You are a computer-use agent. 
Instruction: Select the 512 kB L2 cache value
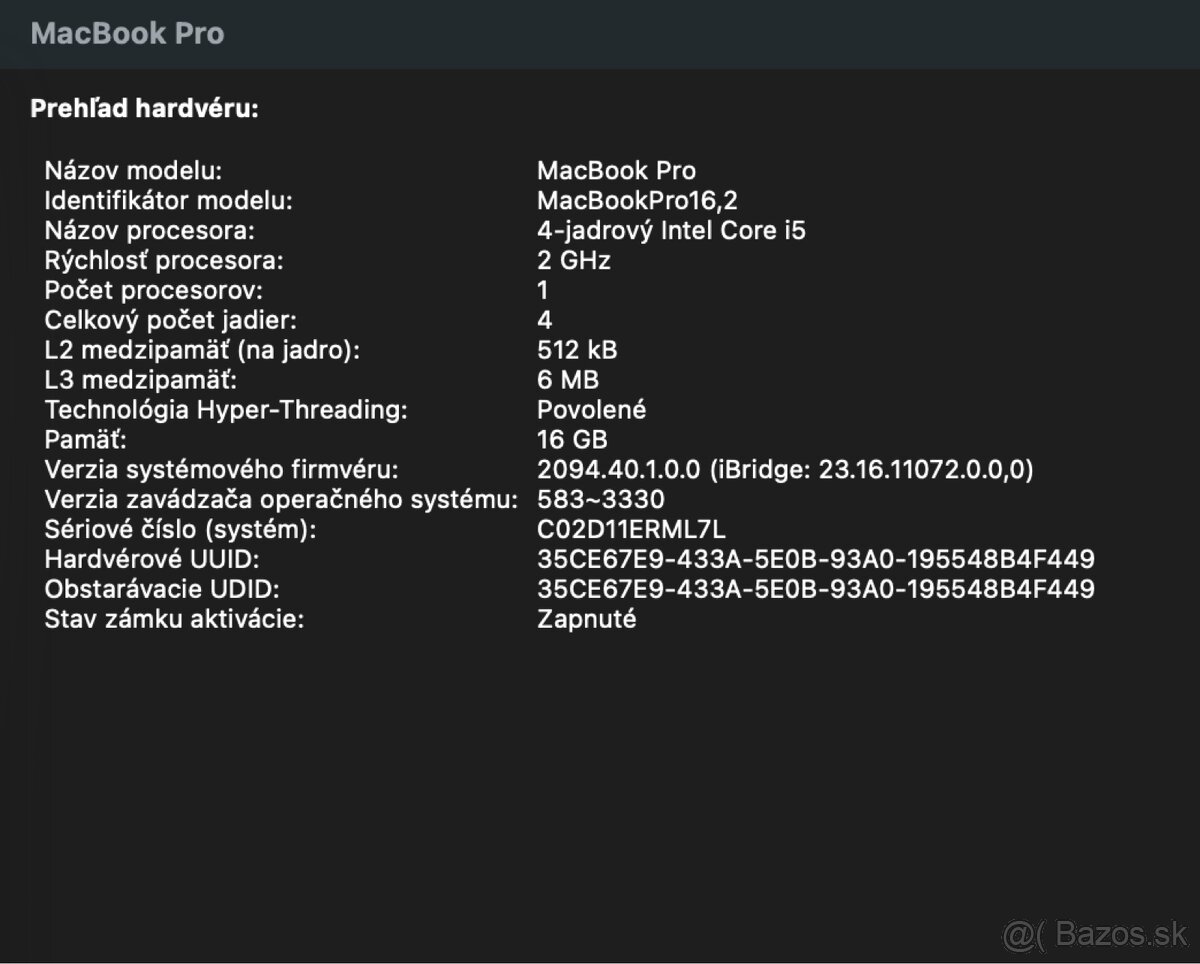[577, 350]
